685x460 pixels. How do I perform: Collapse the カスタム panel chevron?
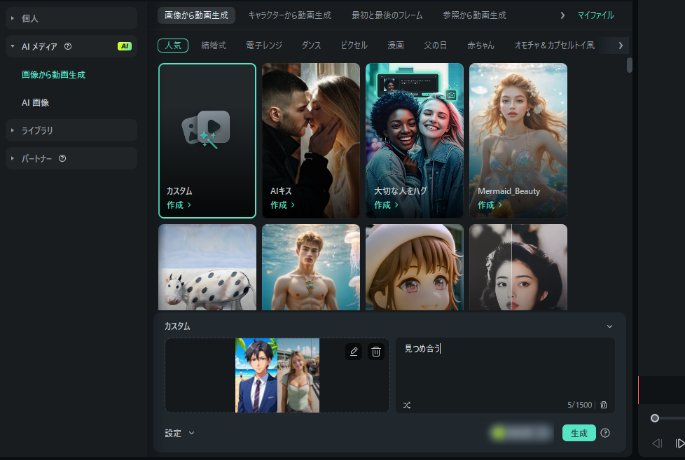coord(609,326)
